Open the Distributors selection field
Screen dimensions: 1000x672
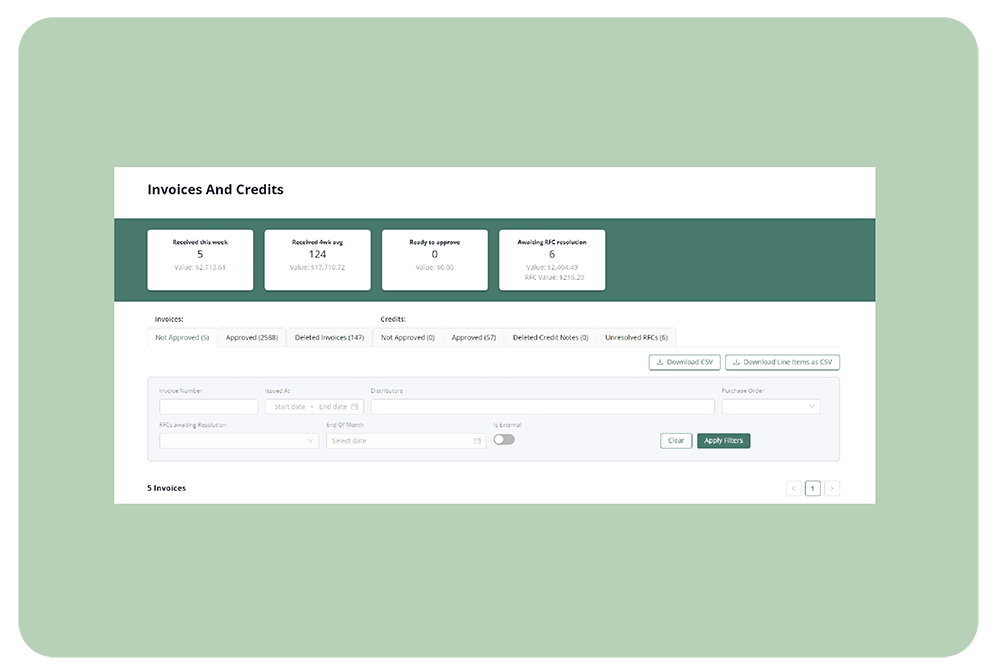point(542,407)
